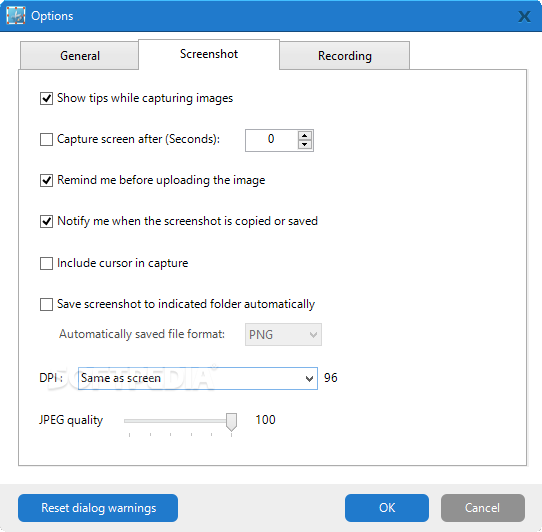Close the Options dialog with X

pos(524,16)
